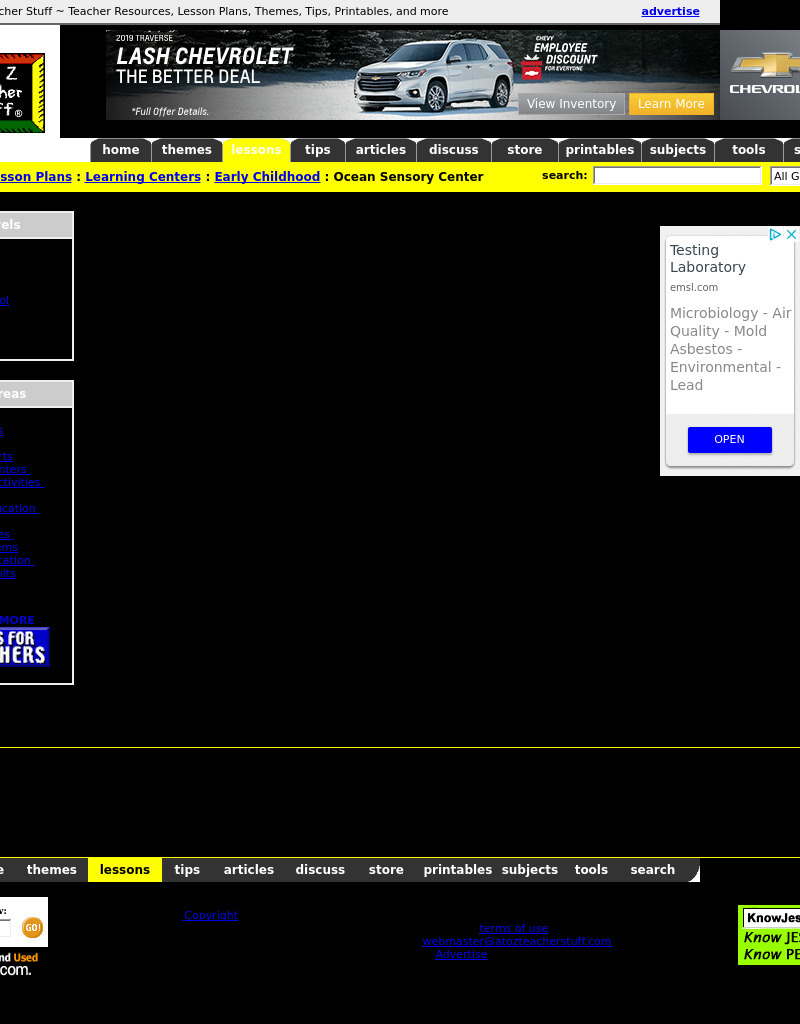The image size is (800, 1024).
Task: Select lessons in bottom navigation bar
Action: point(125,870)
